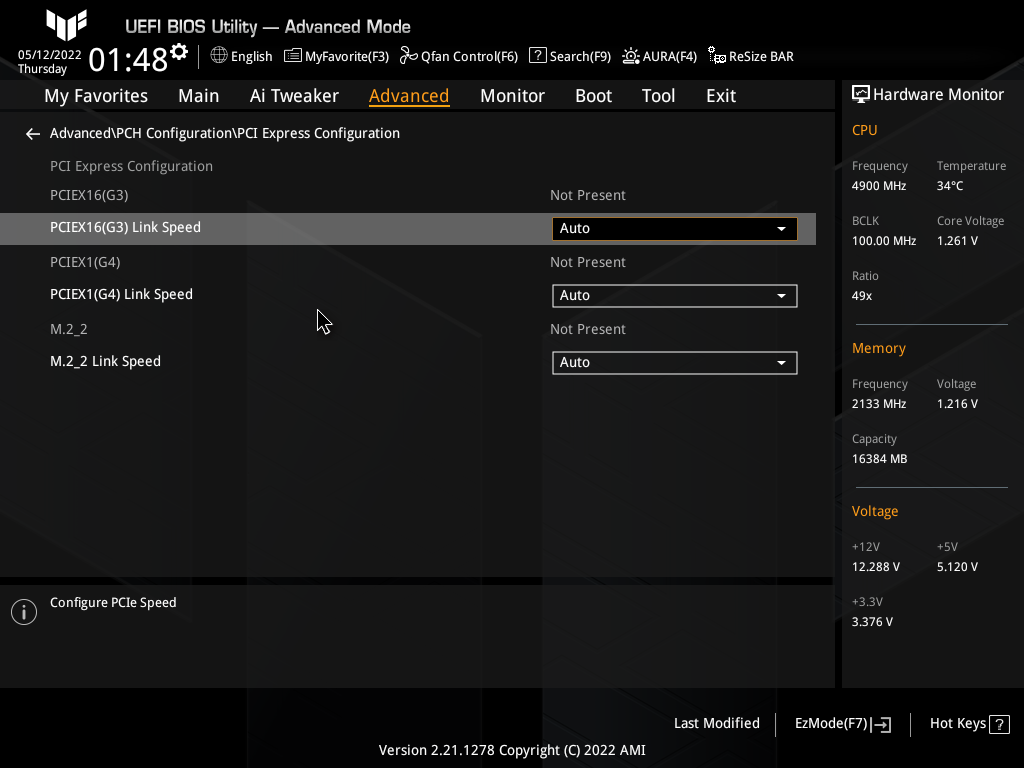Change the English language setting
1024x768 pixels.
(x=251, y=57)
